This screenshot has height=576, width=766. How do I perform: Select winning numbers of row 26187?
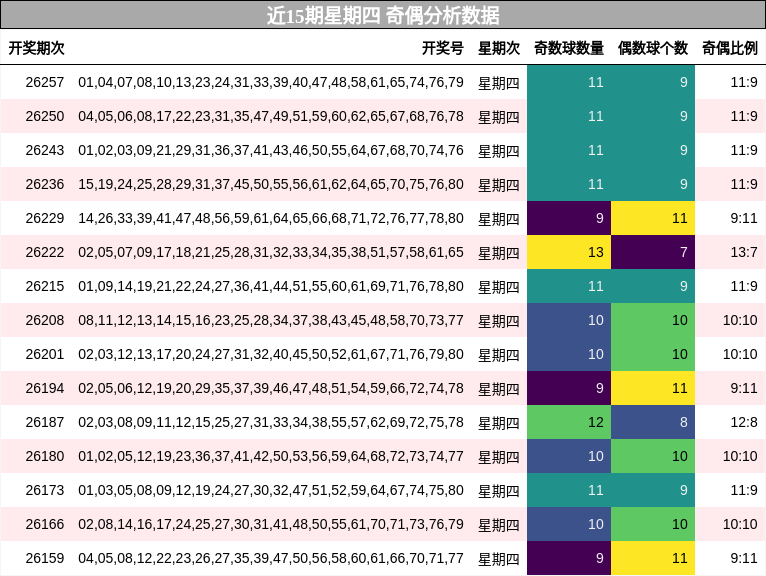[x=271, y=422]
